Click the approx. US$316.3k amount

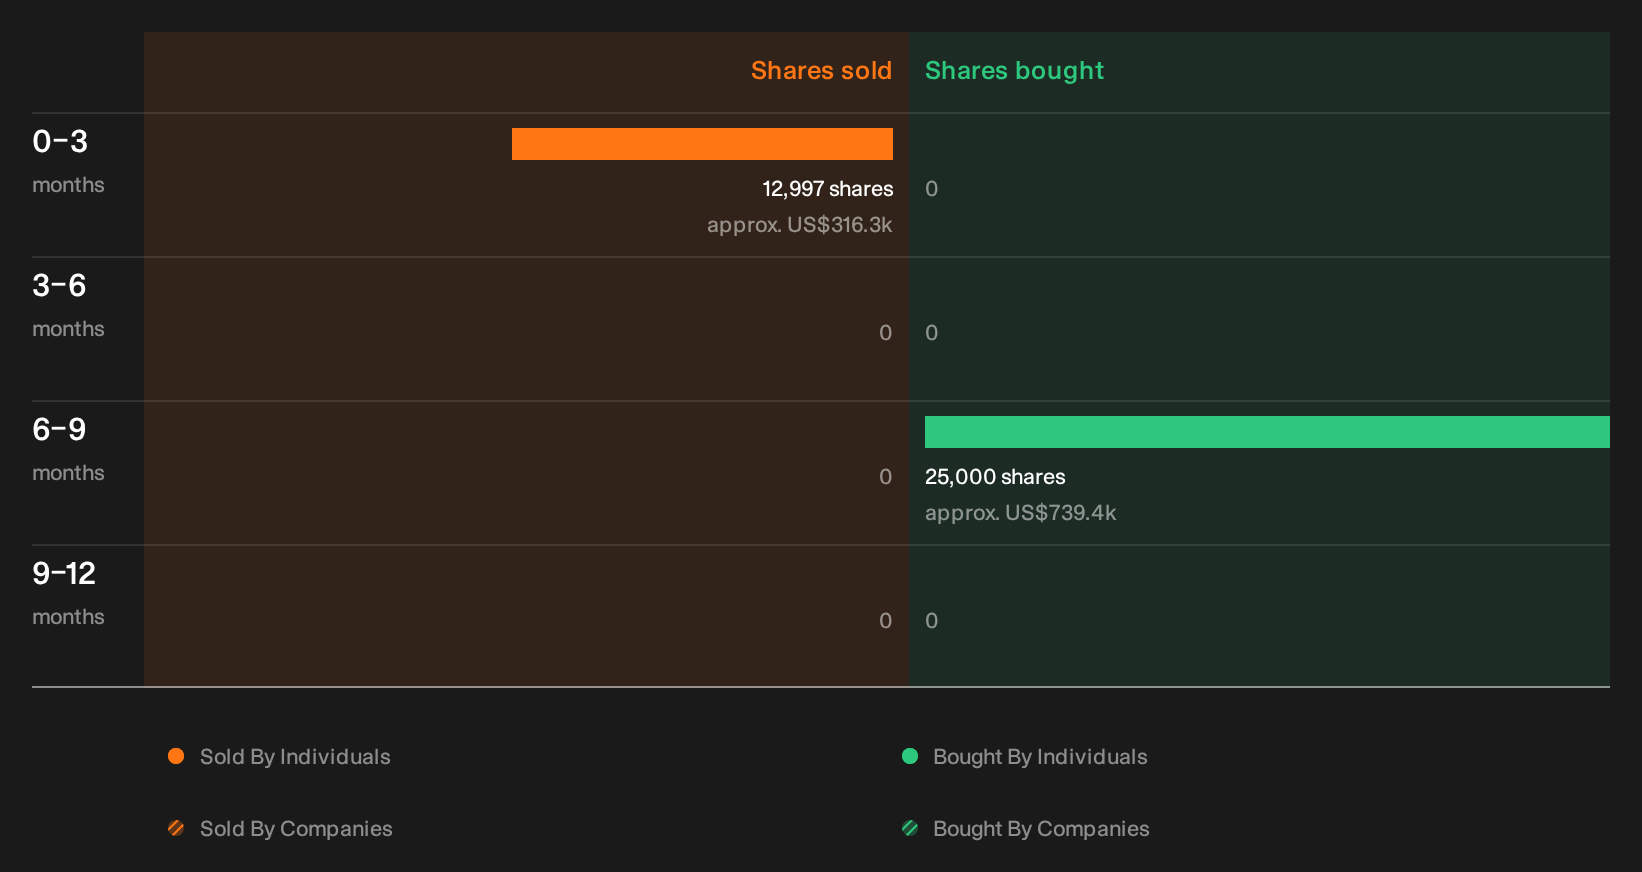point(800,225)
